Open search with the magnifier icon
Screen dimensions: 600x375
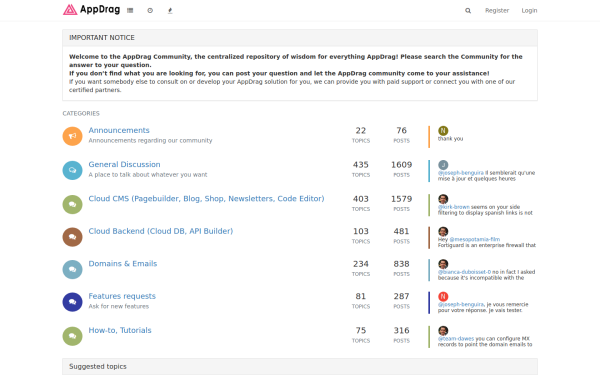(468, 10)
